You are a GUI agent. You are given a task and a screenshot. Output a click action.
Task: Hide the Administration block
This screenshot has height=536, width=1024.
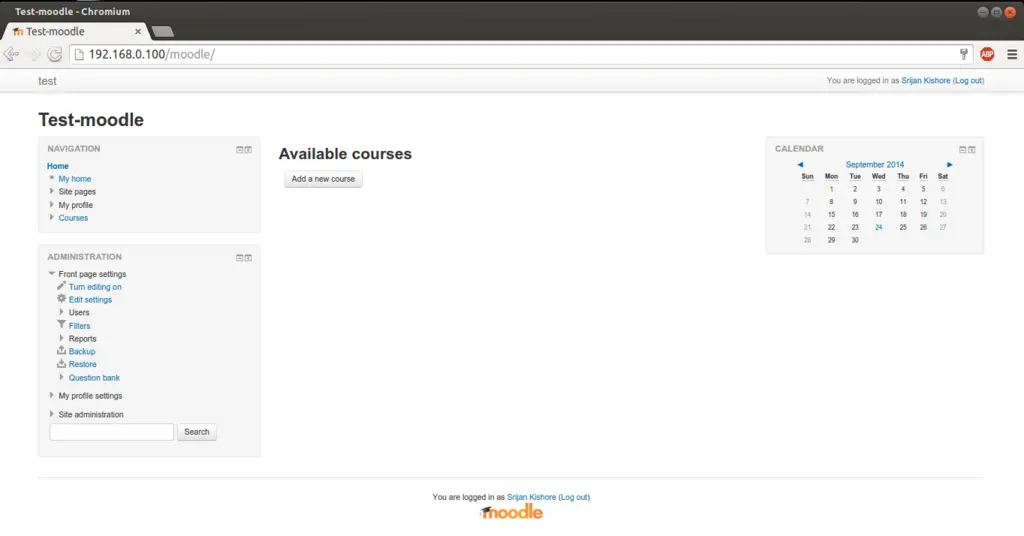tap(240, 258)
